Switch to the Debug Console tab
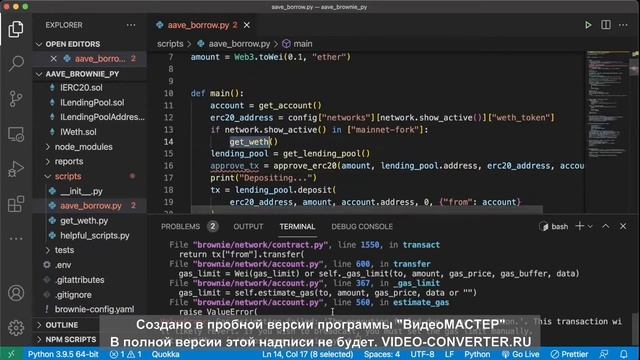Viewport: 640px width, 360px height. coord(362,227)
